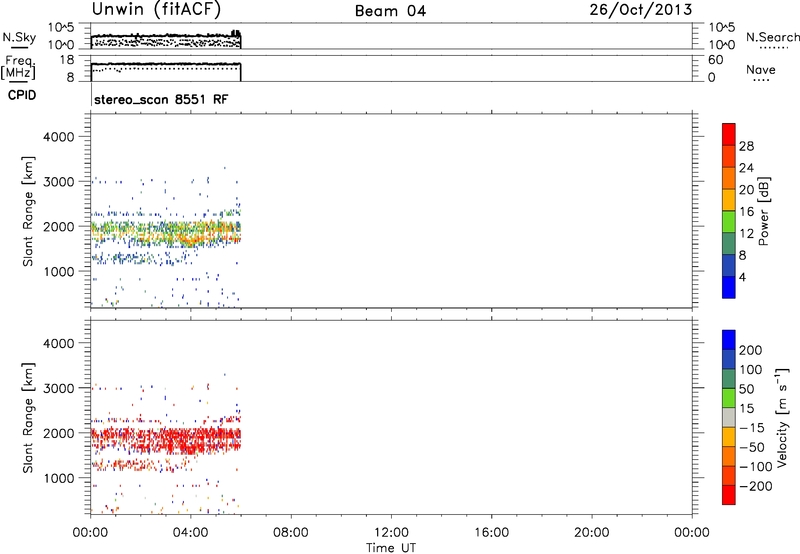Click the "Slant Range [km]" label of velocity panel
The image size is (800, 554).
point(28,418)
